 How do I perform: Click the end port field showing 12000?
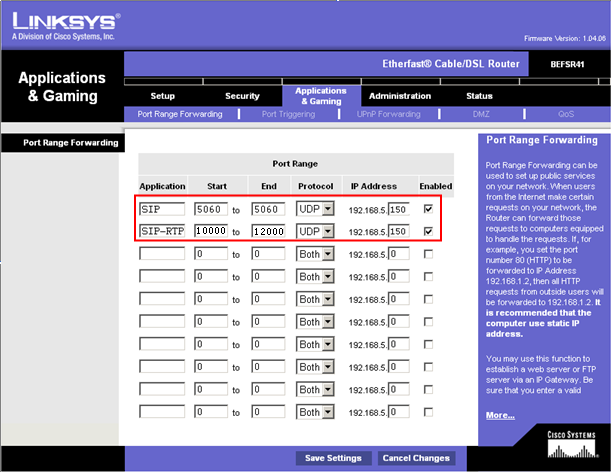click(268, 231)
